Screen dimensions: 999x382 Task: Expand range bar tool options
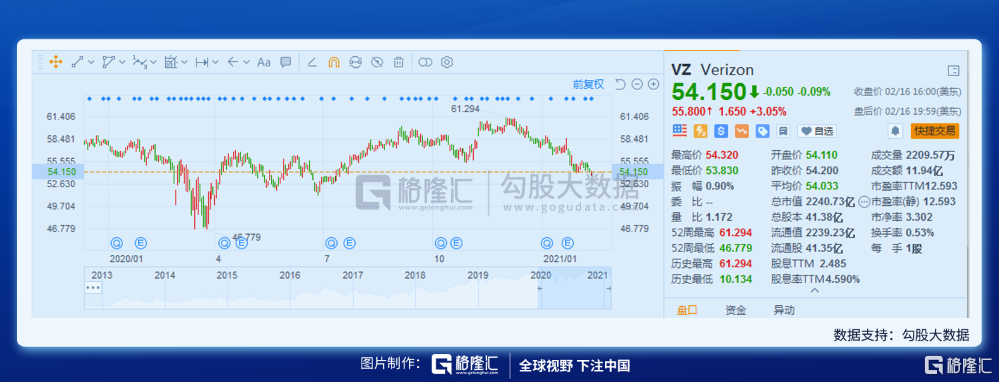pos(215,62)
